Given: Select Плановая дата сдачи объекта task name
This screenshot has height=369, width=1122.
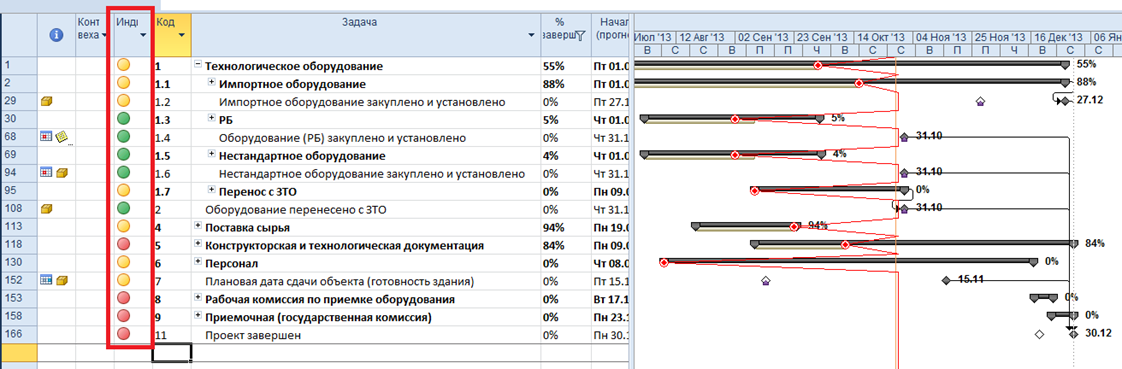Looking at the screenshot, I should pos(339,281).
